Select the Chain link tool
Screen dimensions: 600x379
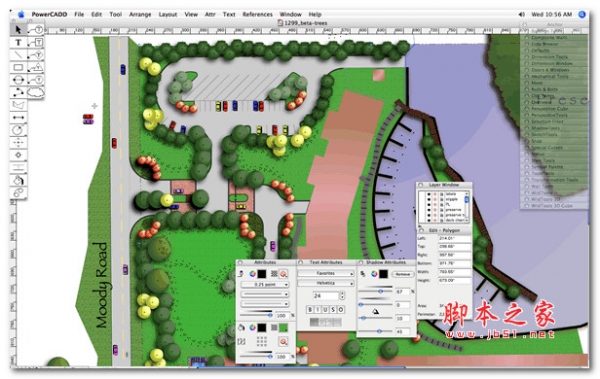point(18,193)
